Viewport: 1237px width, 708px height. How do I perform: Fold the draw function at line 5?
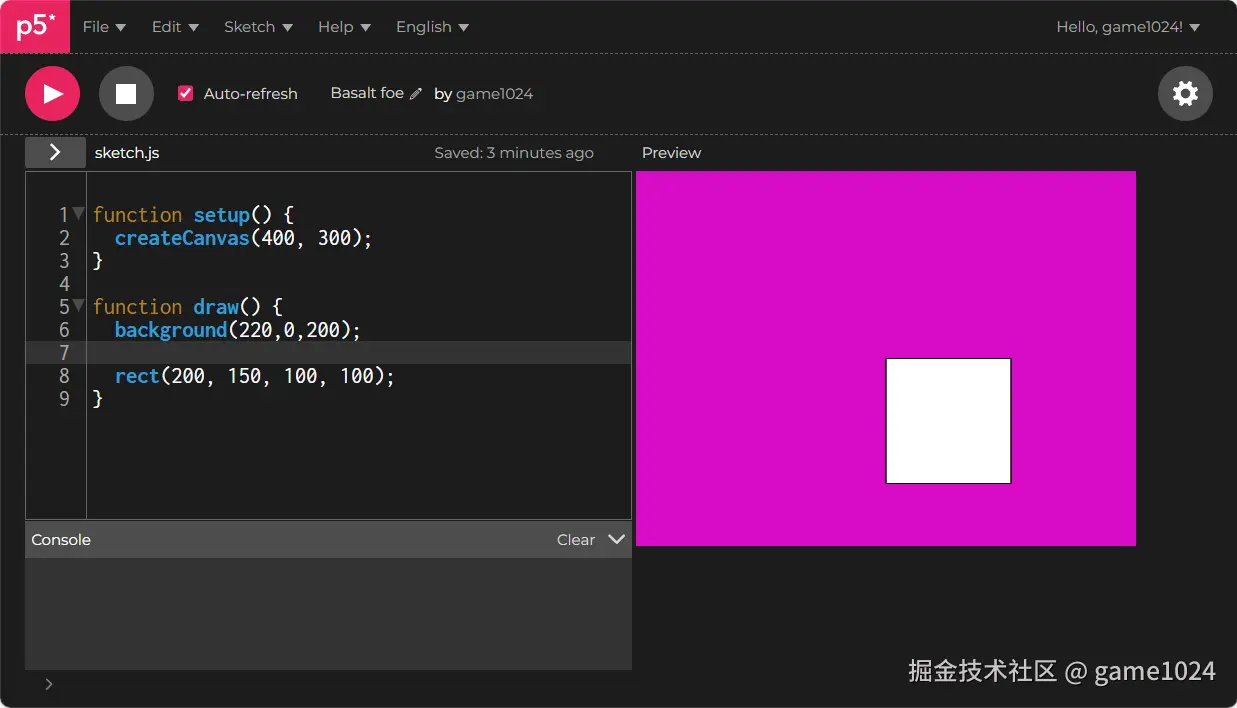(x=79, y=304)
